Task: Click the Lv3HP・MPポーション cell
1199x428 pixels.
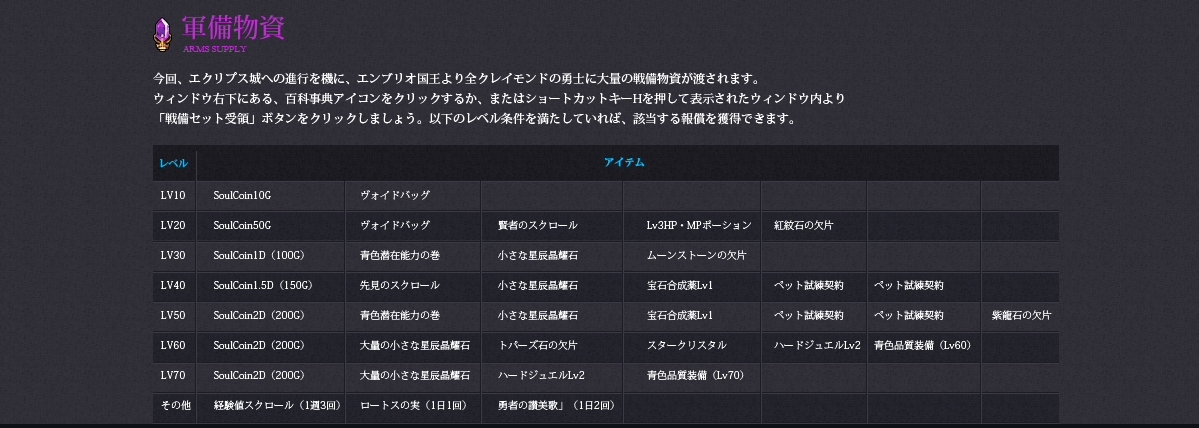Action: click(698, 225)
